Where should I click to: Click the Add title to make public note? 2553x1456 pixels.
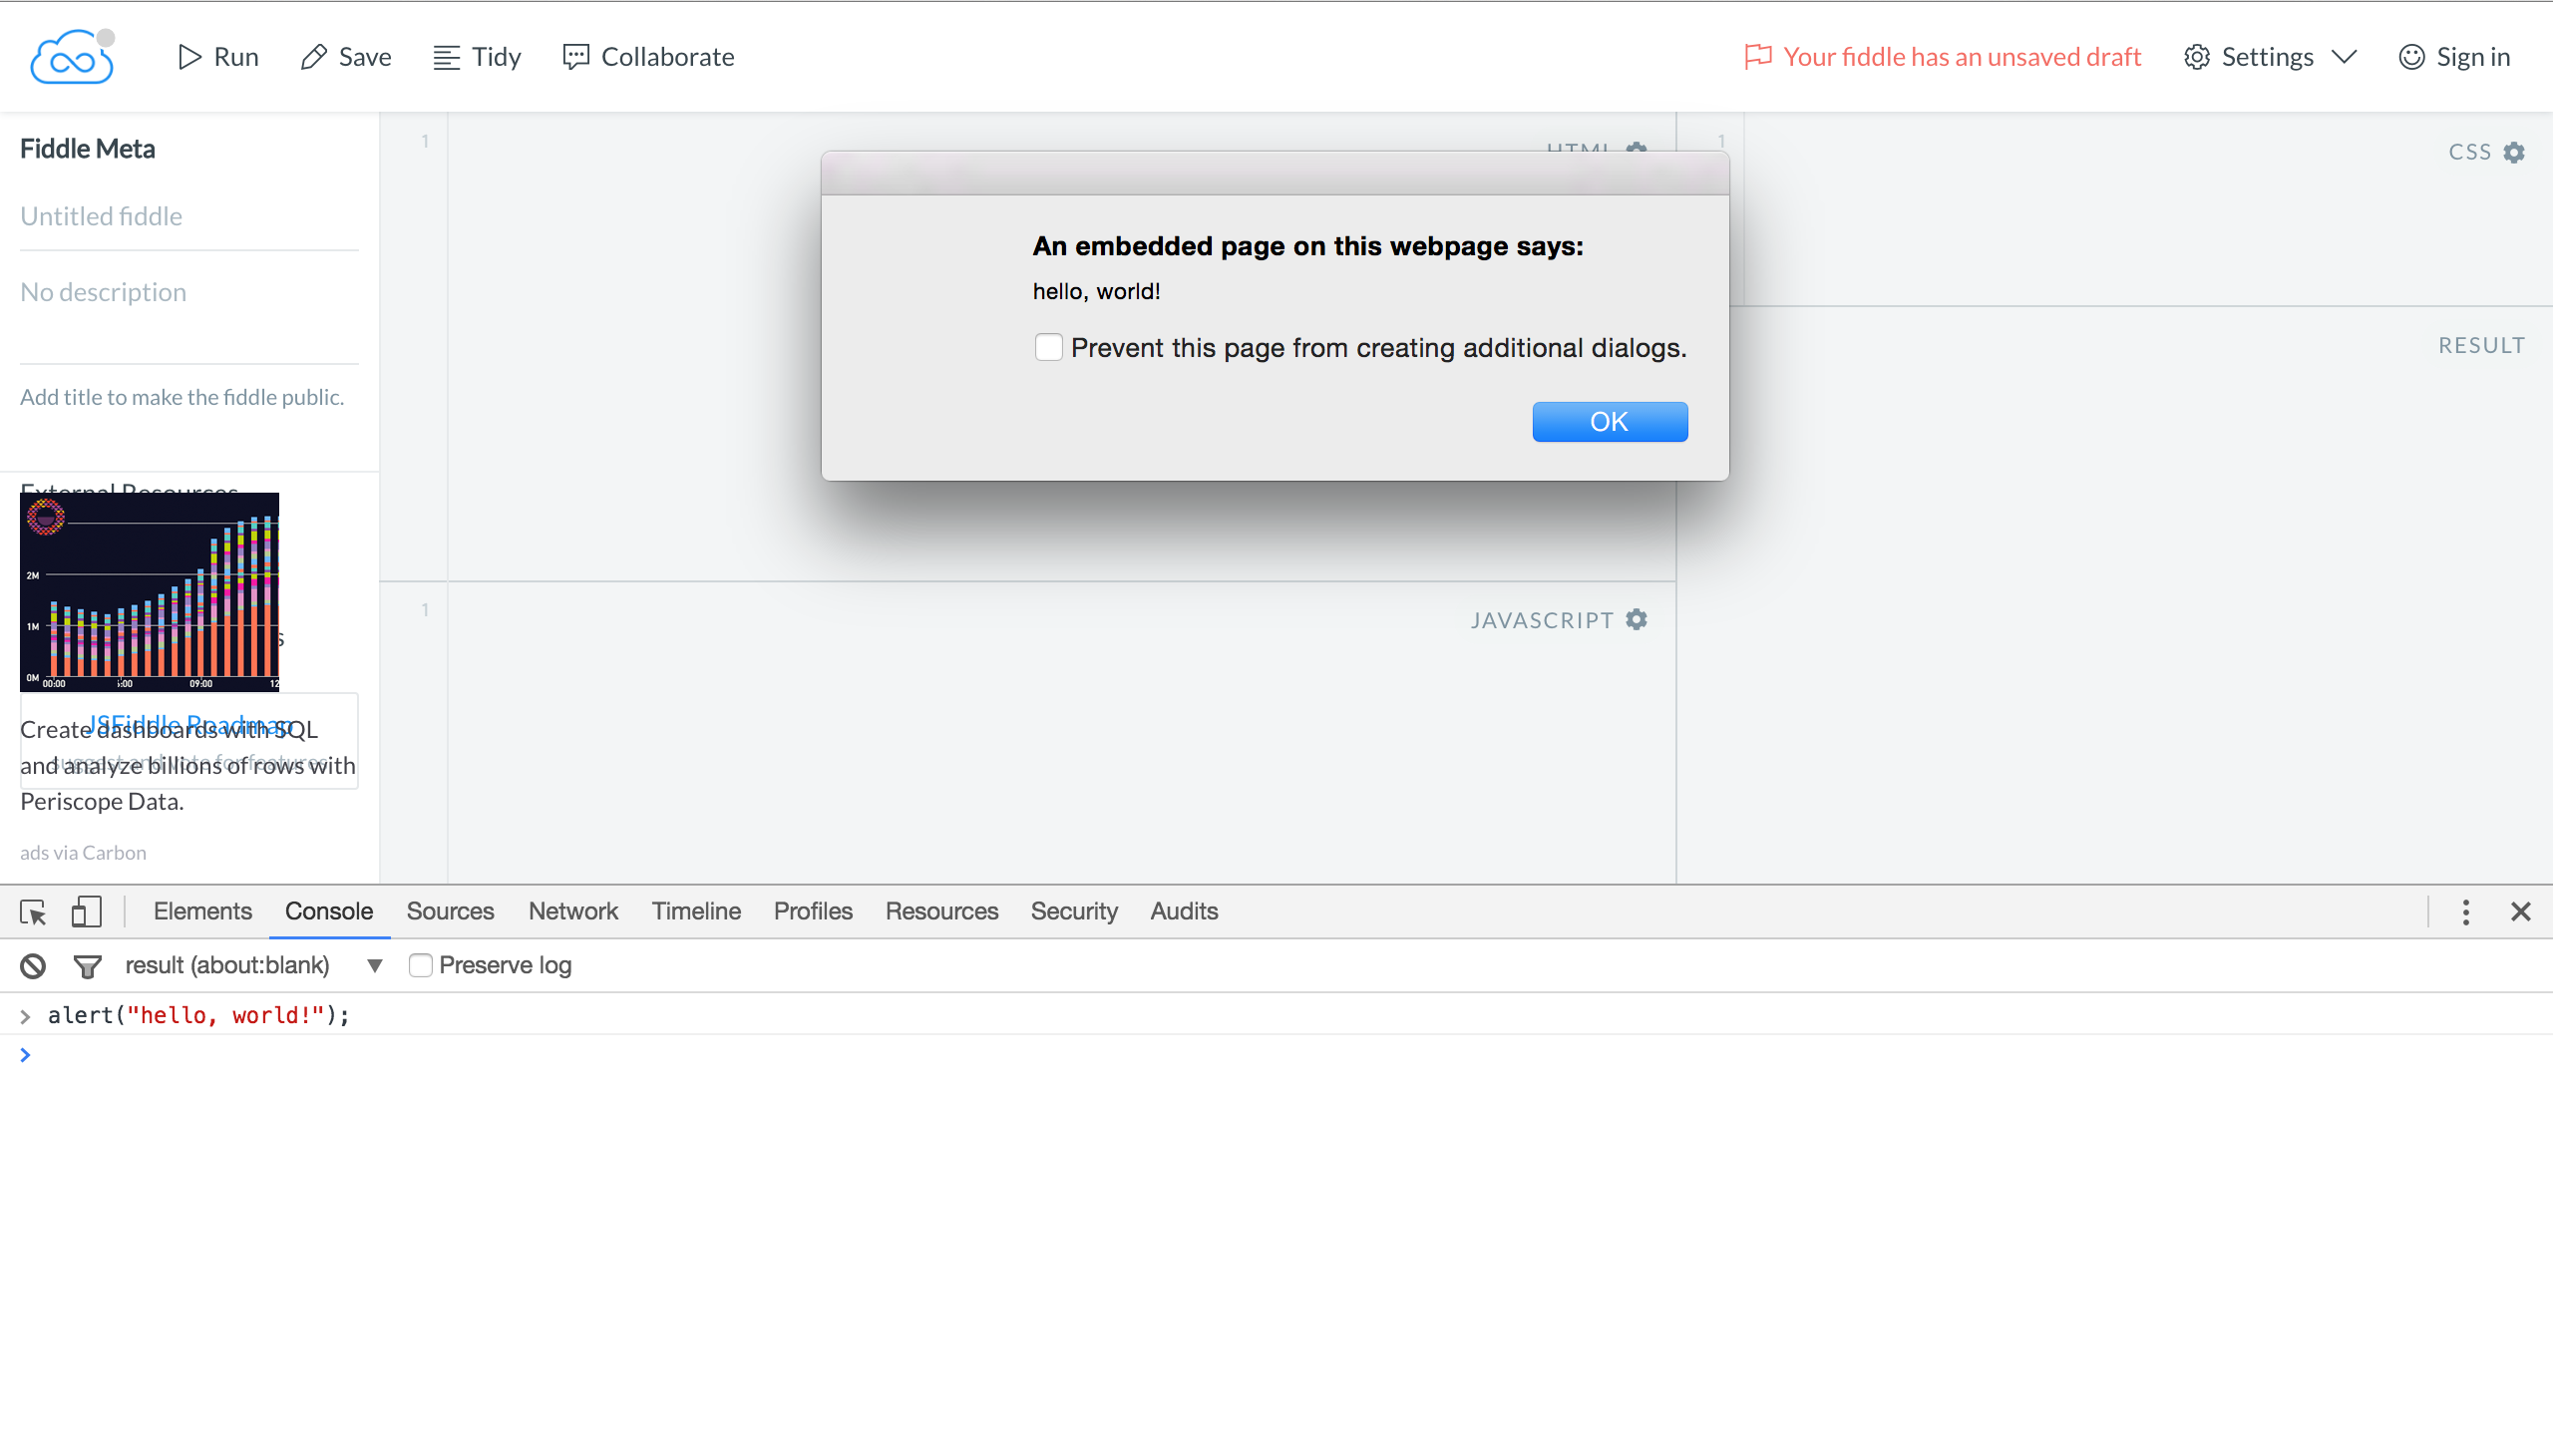point(182,397)
